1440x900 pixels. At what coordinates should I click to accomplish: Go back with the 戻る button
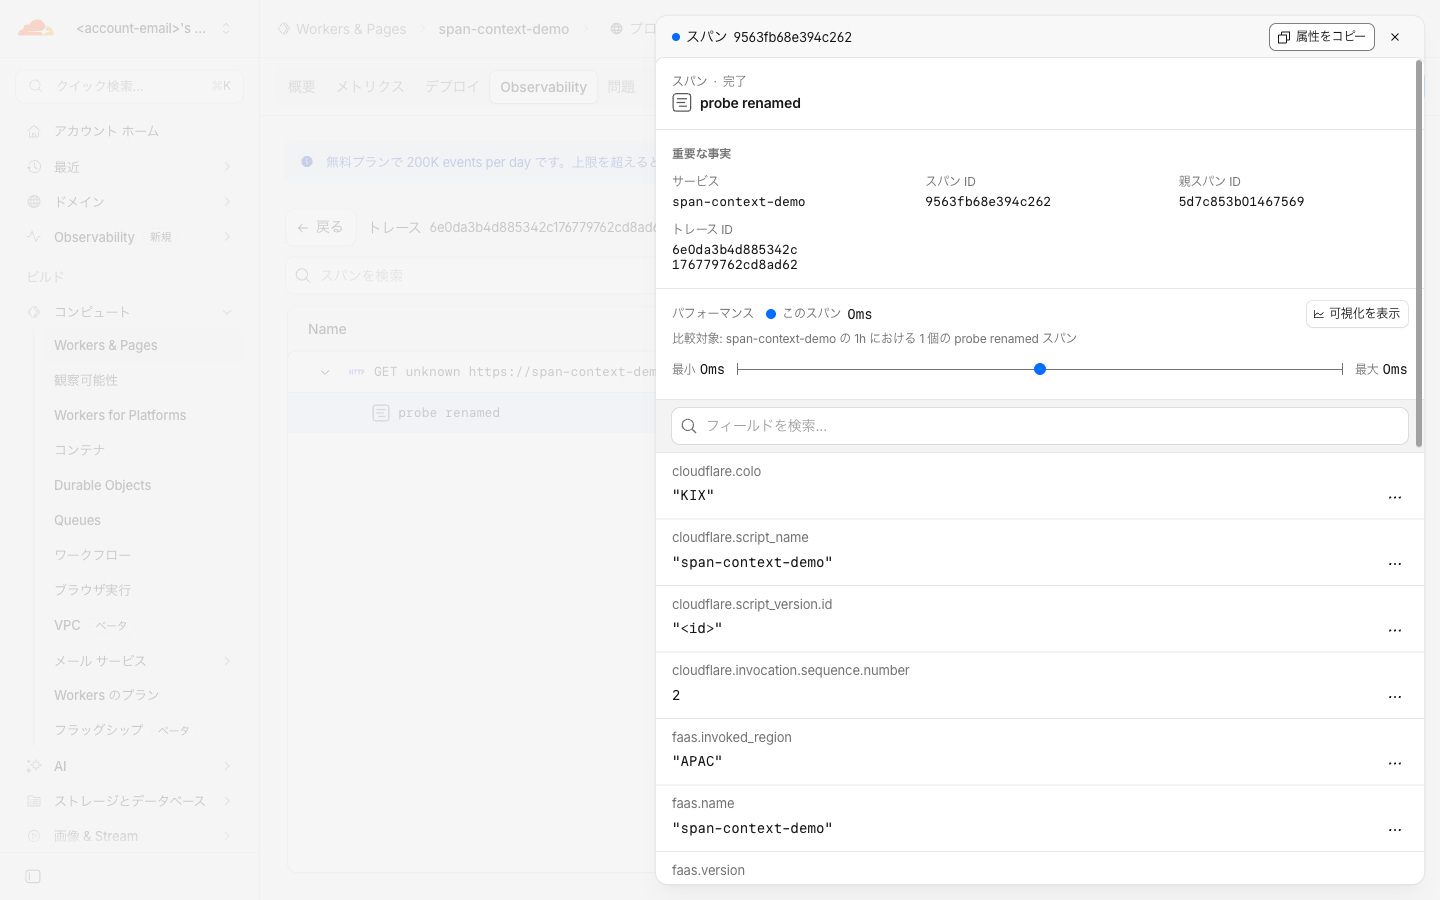pos(320,227)
